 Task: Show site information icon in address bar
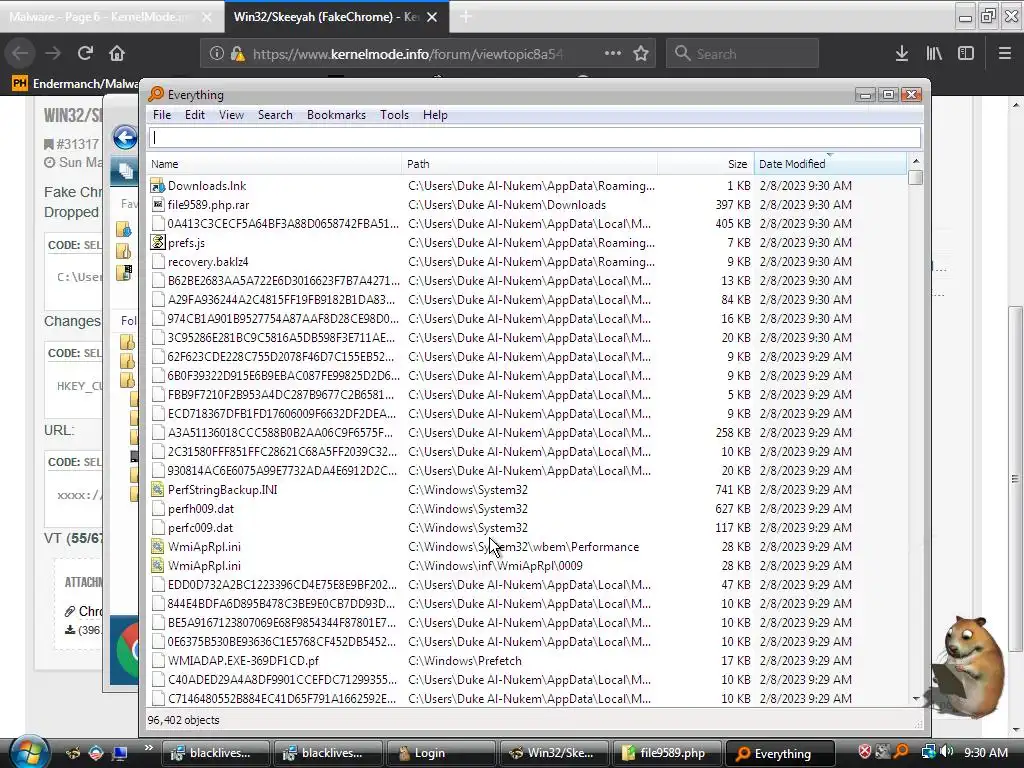(x=216, y=54)
